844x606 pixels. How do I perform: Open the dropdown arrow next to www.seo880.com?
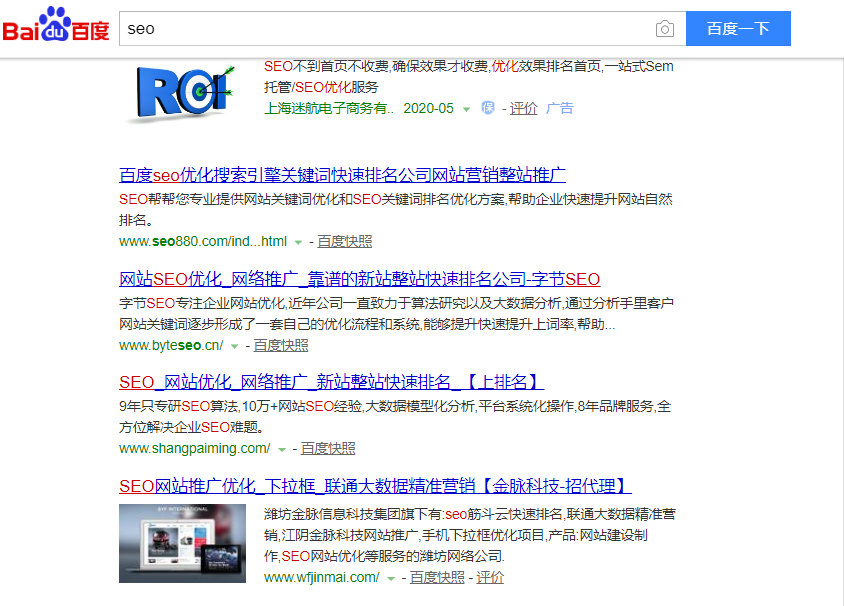click(298, 241)
